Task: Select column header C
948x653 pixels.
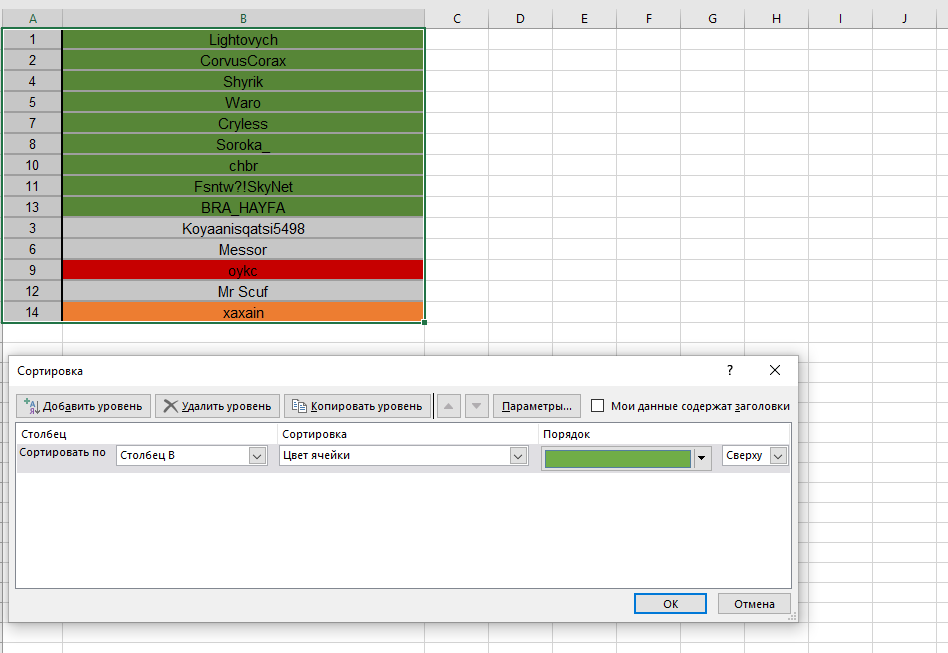Action: 456,19
